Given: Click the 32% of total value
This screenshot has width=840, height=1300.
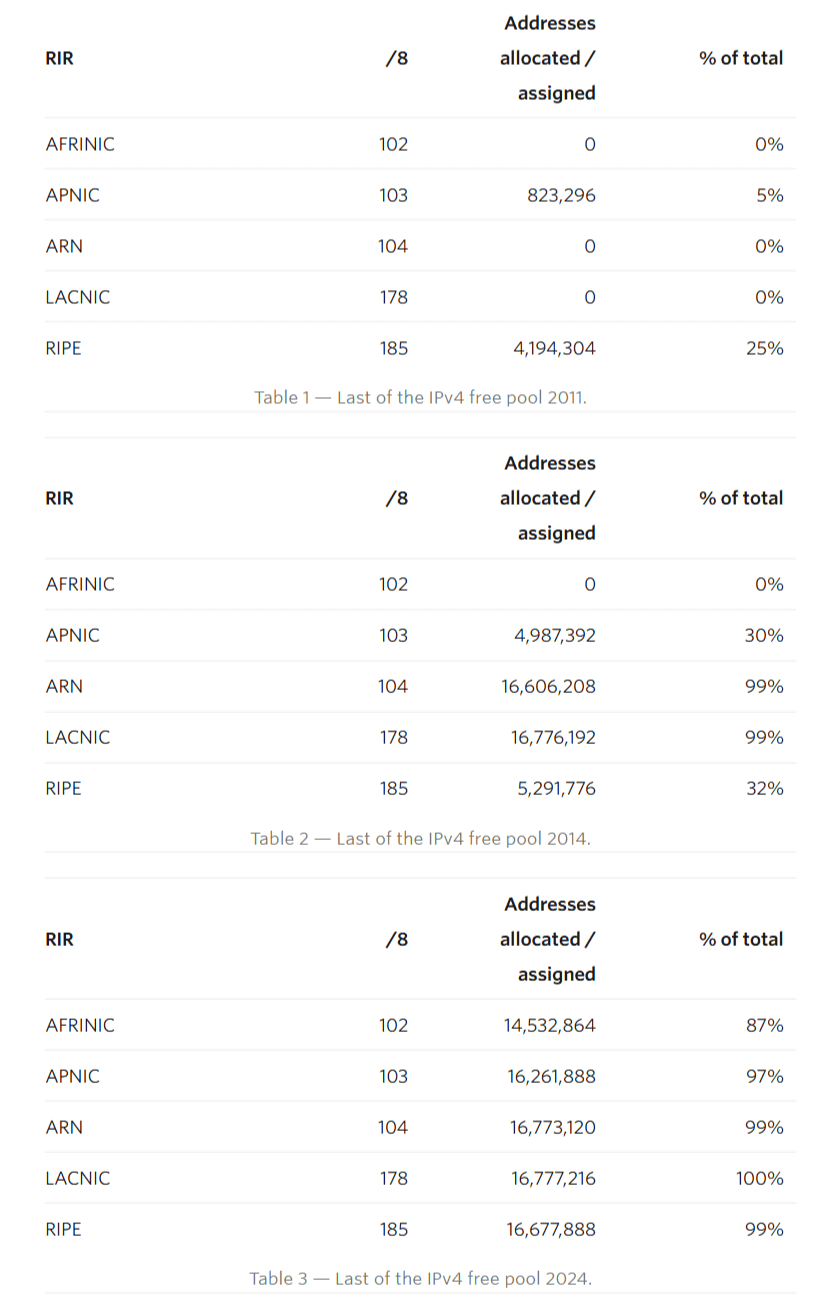Looking at the screenshot, I should [x=764, y=788].
